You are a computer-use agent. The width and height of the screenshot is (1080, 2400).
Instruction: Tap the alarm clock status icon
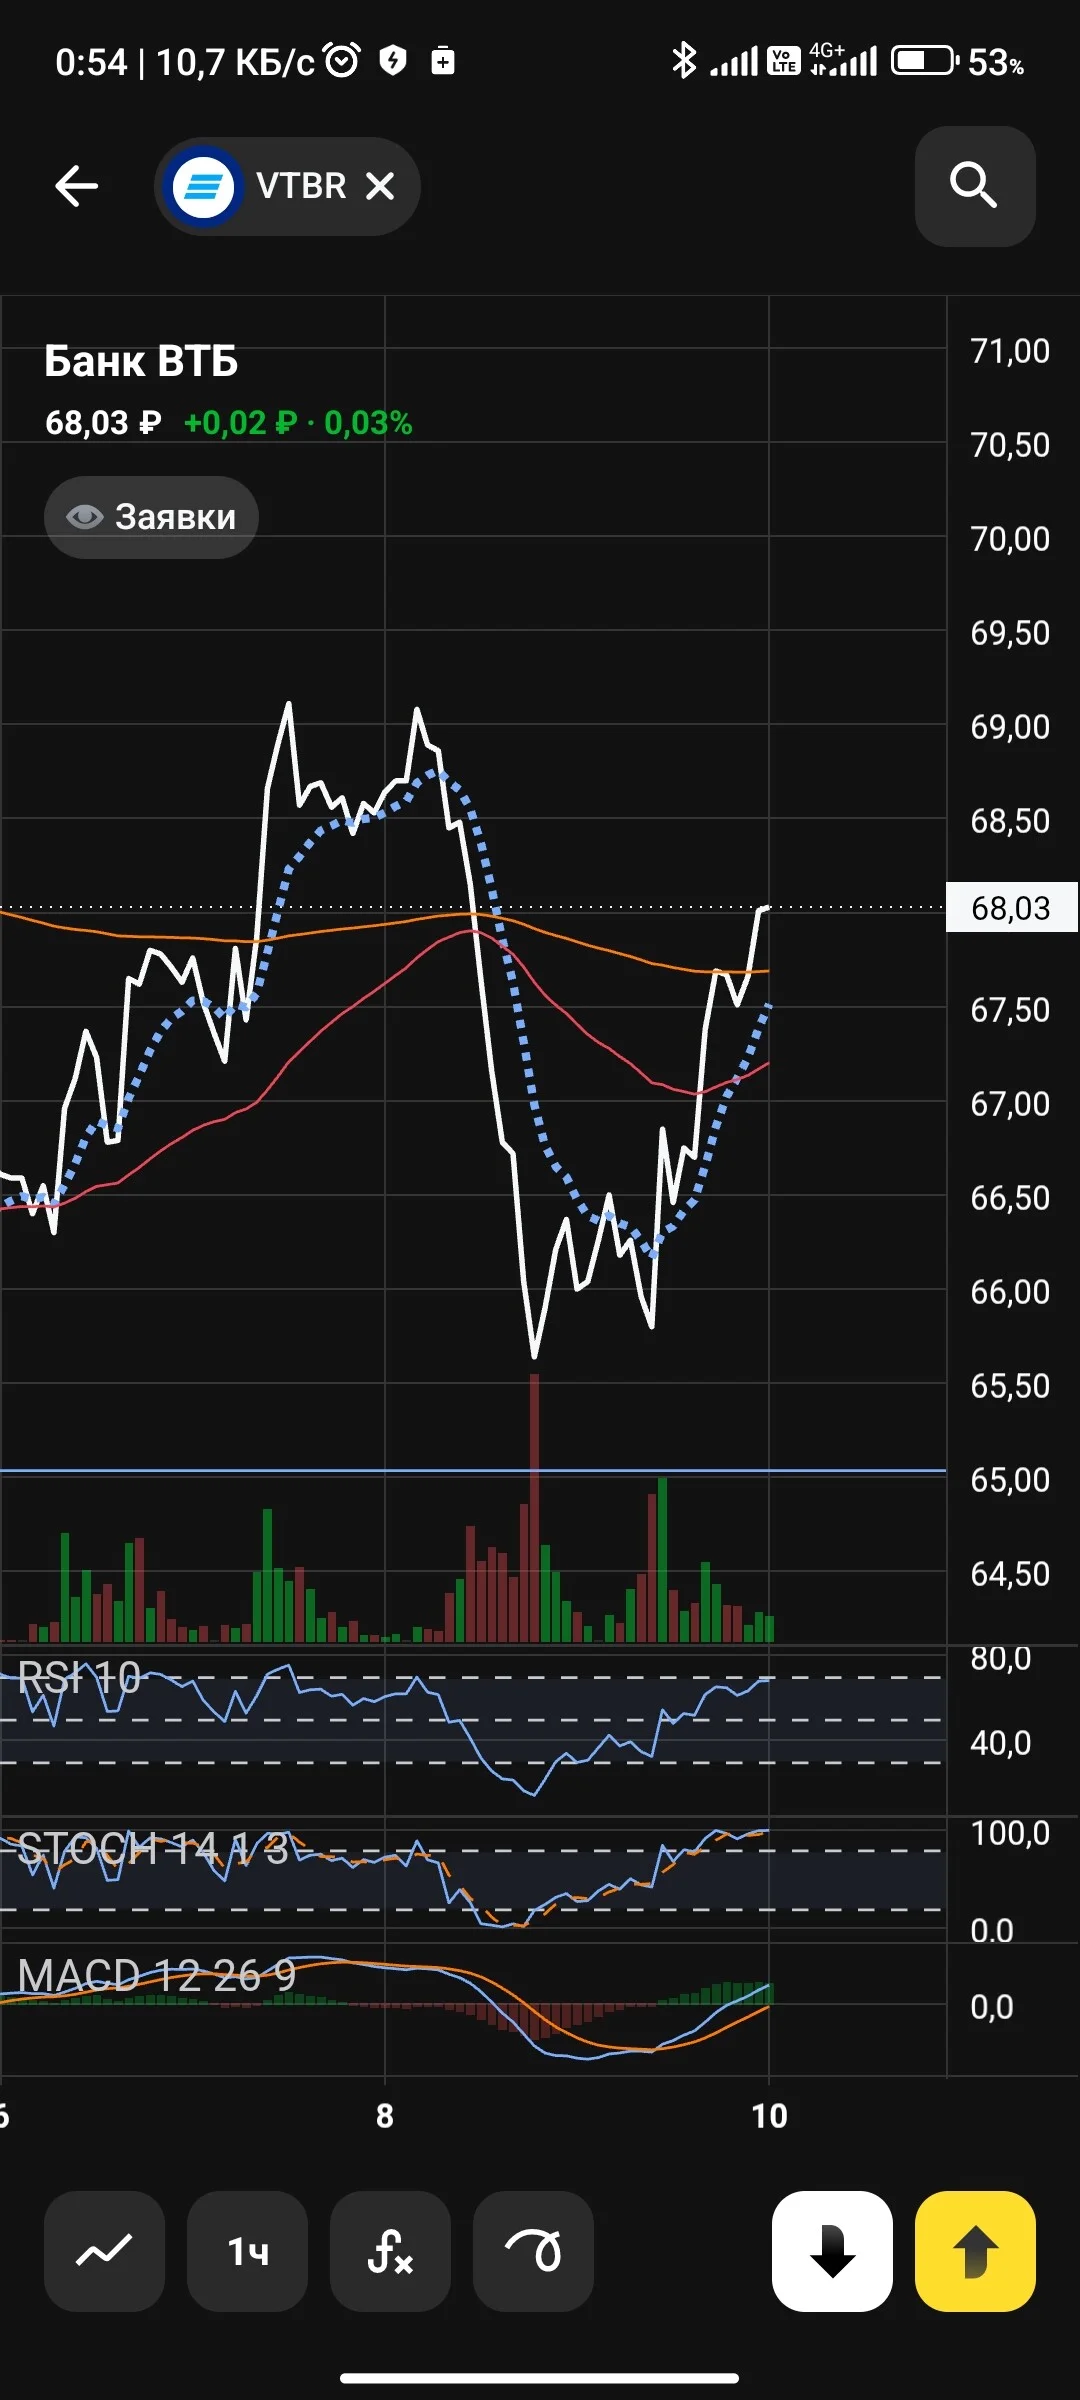342,61
